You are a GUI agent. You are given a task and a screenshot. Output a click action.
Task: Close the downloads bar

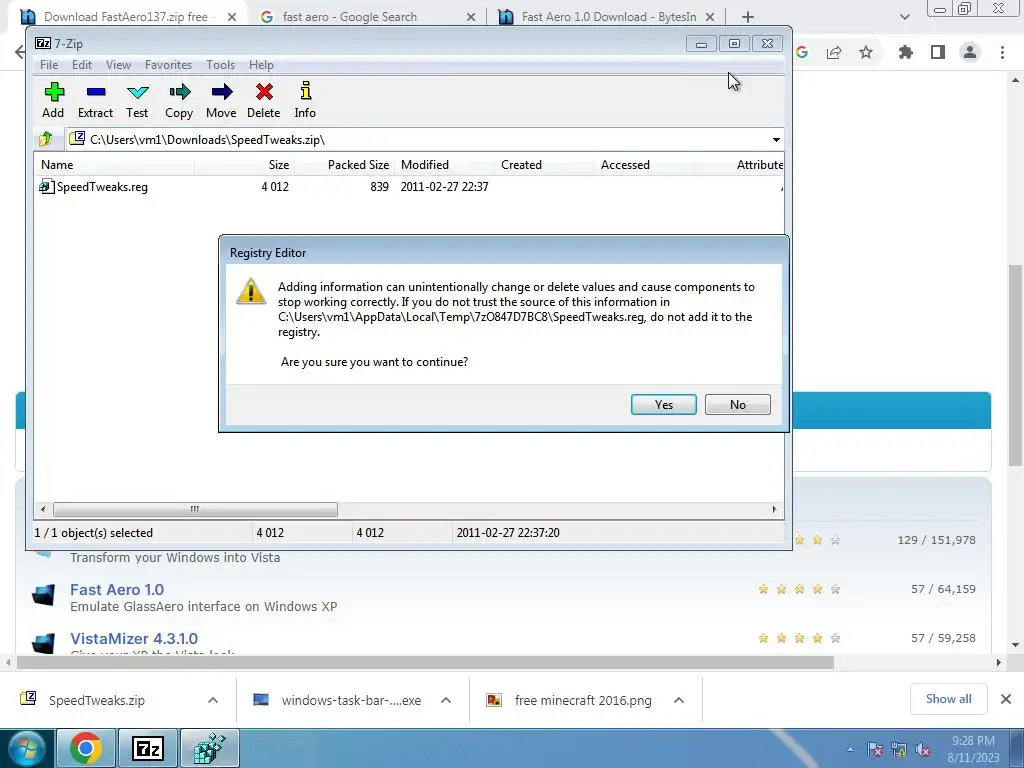[x=1006, y=699]
